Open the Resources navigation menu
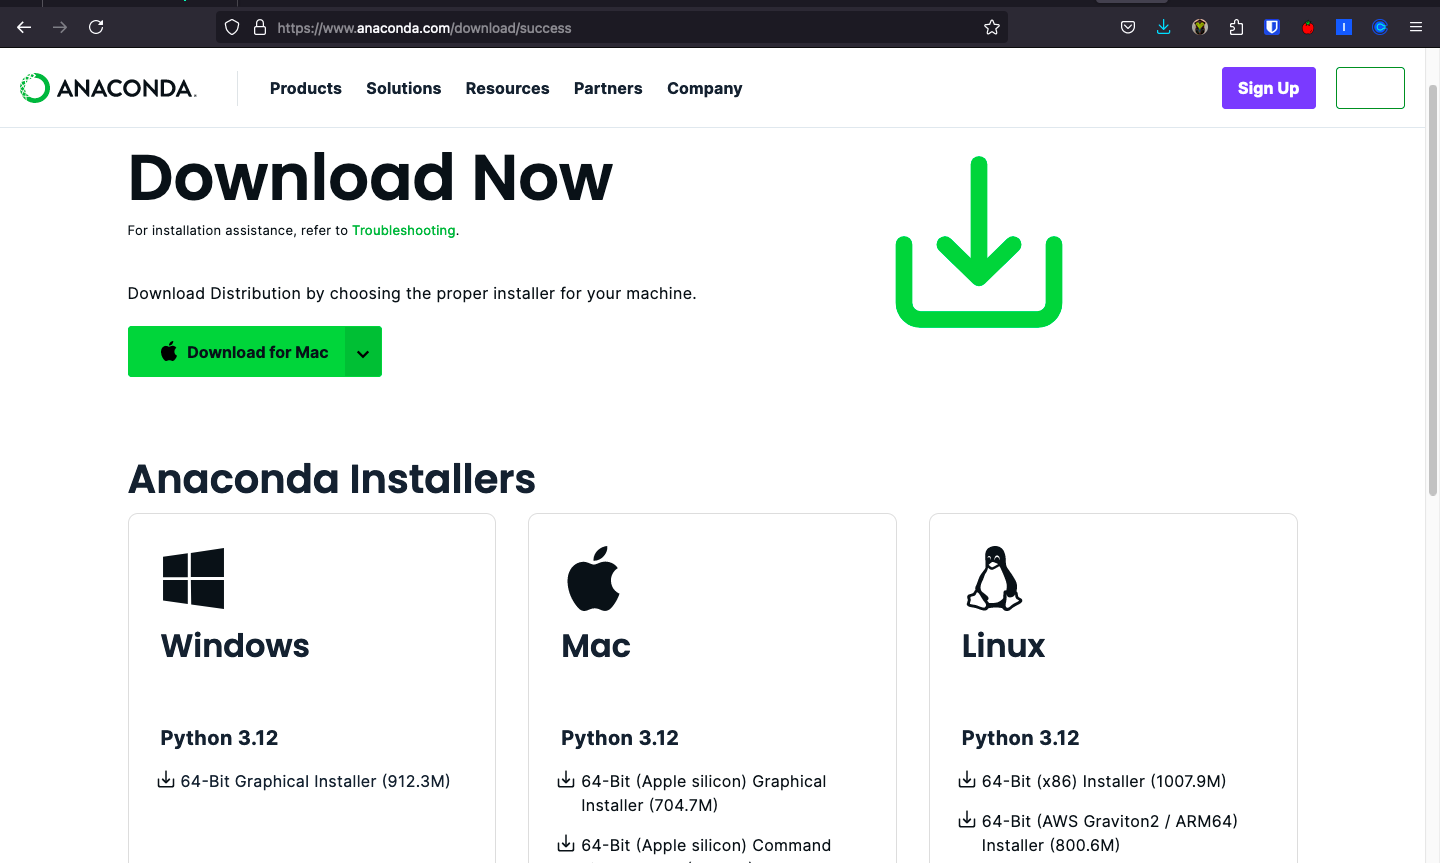The image size is (1440, 863). 507,88
